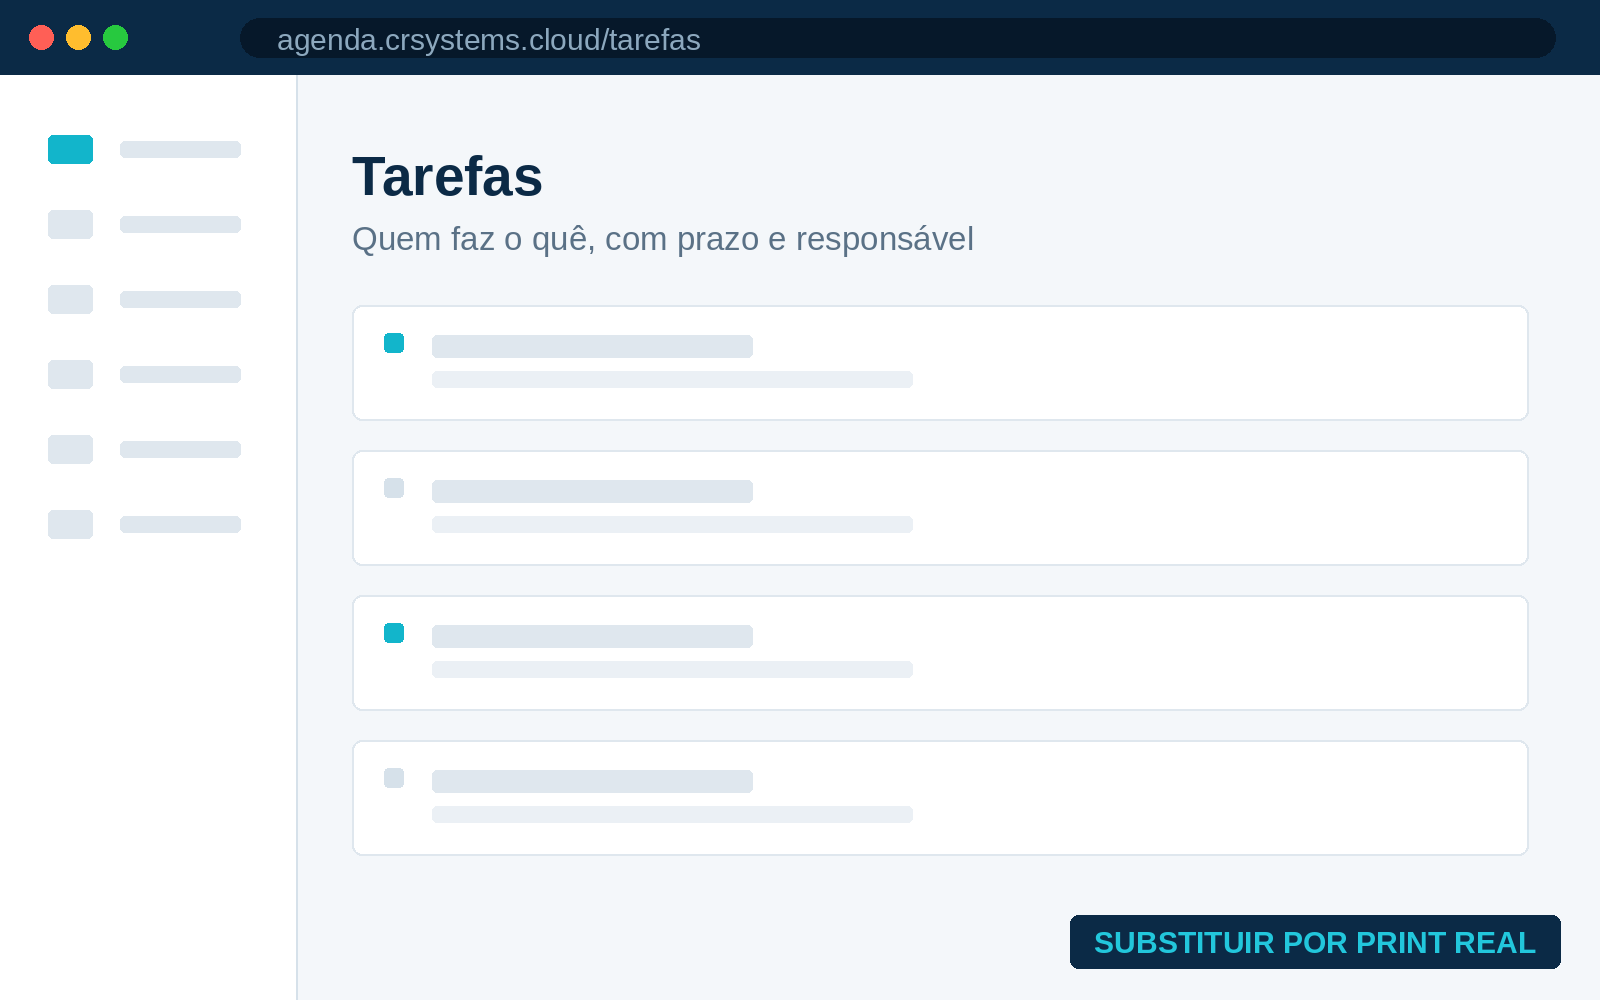The width and height of the screenshot is (1600, 1000).
Task: Select the third sidebar icon
Action: [x=70, y=299]
